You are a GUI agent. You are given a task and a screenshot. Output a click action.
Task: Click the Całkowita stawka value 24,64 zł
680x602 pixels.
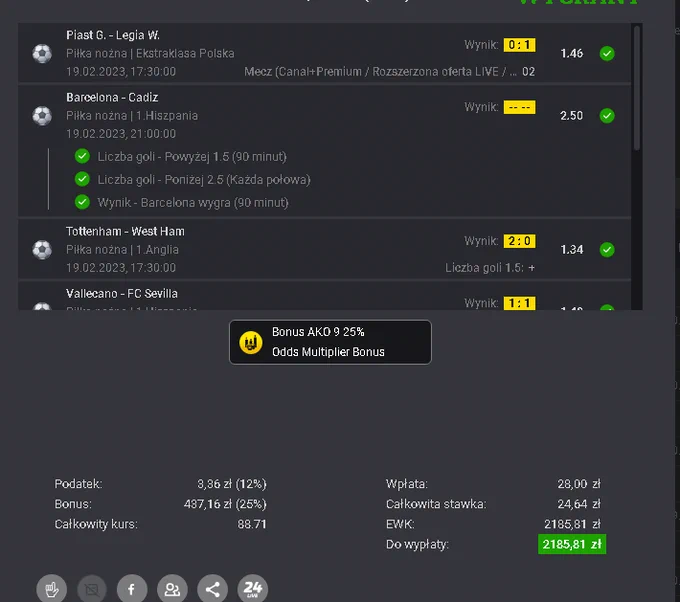[x=579, y=504]
